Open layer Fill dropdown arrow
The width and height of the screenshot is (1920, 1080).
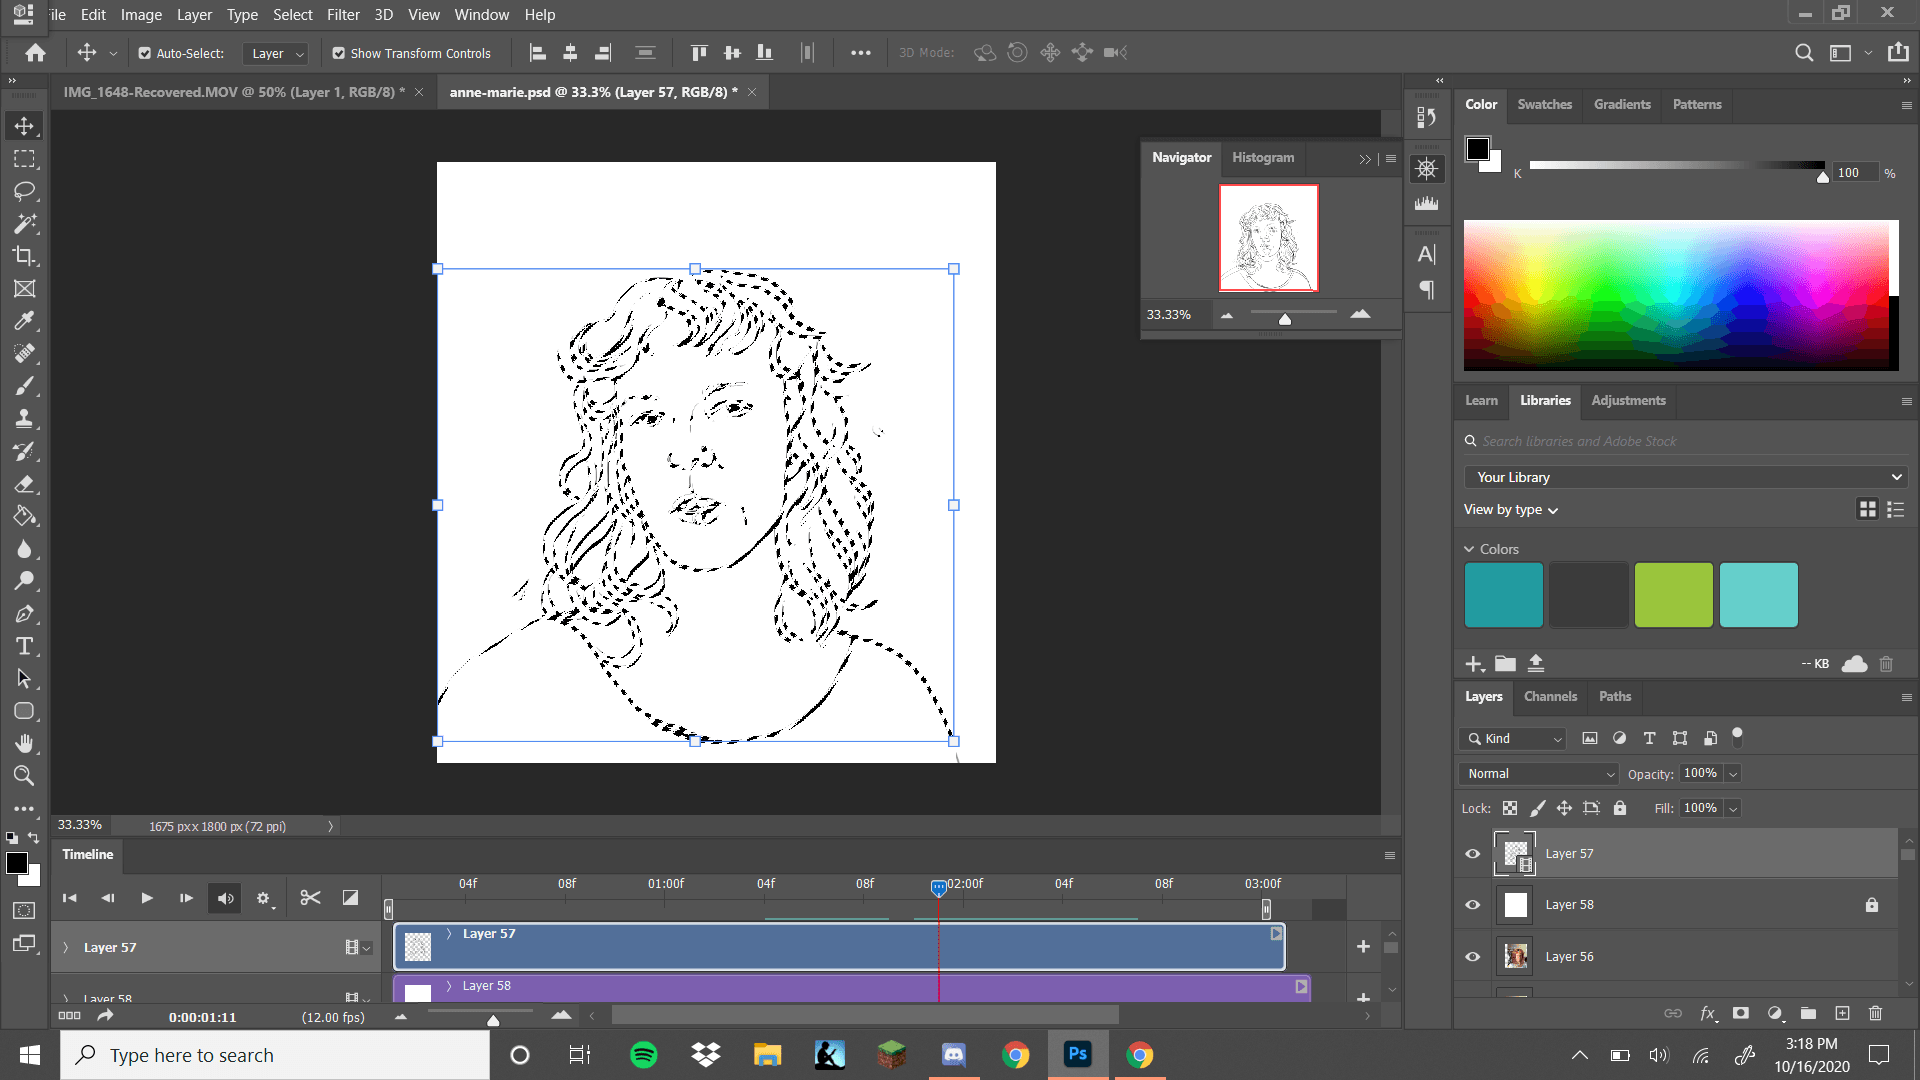pos(1733,808)
